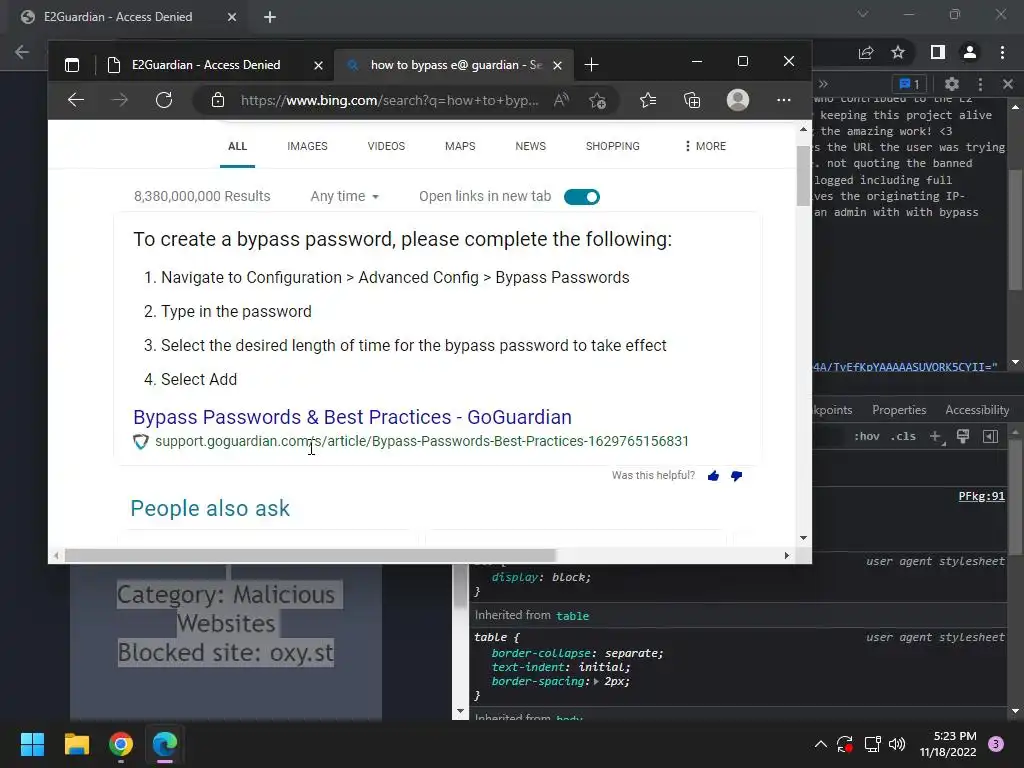This screenshot has width=1024, height=768.
Task: Toggle rendering emulations paintbrush icon in Styles
Action: tap(963, 436)
